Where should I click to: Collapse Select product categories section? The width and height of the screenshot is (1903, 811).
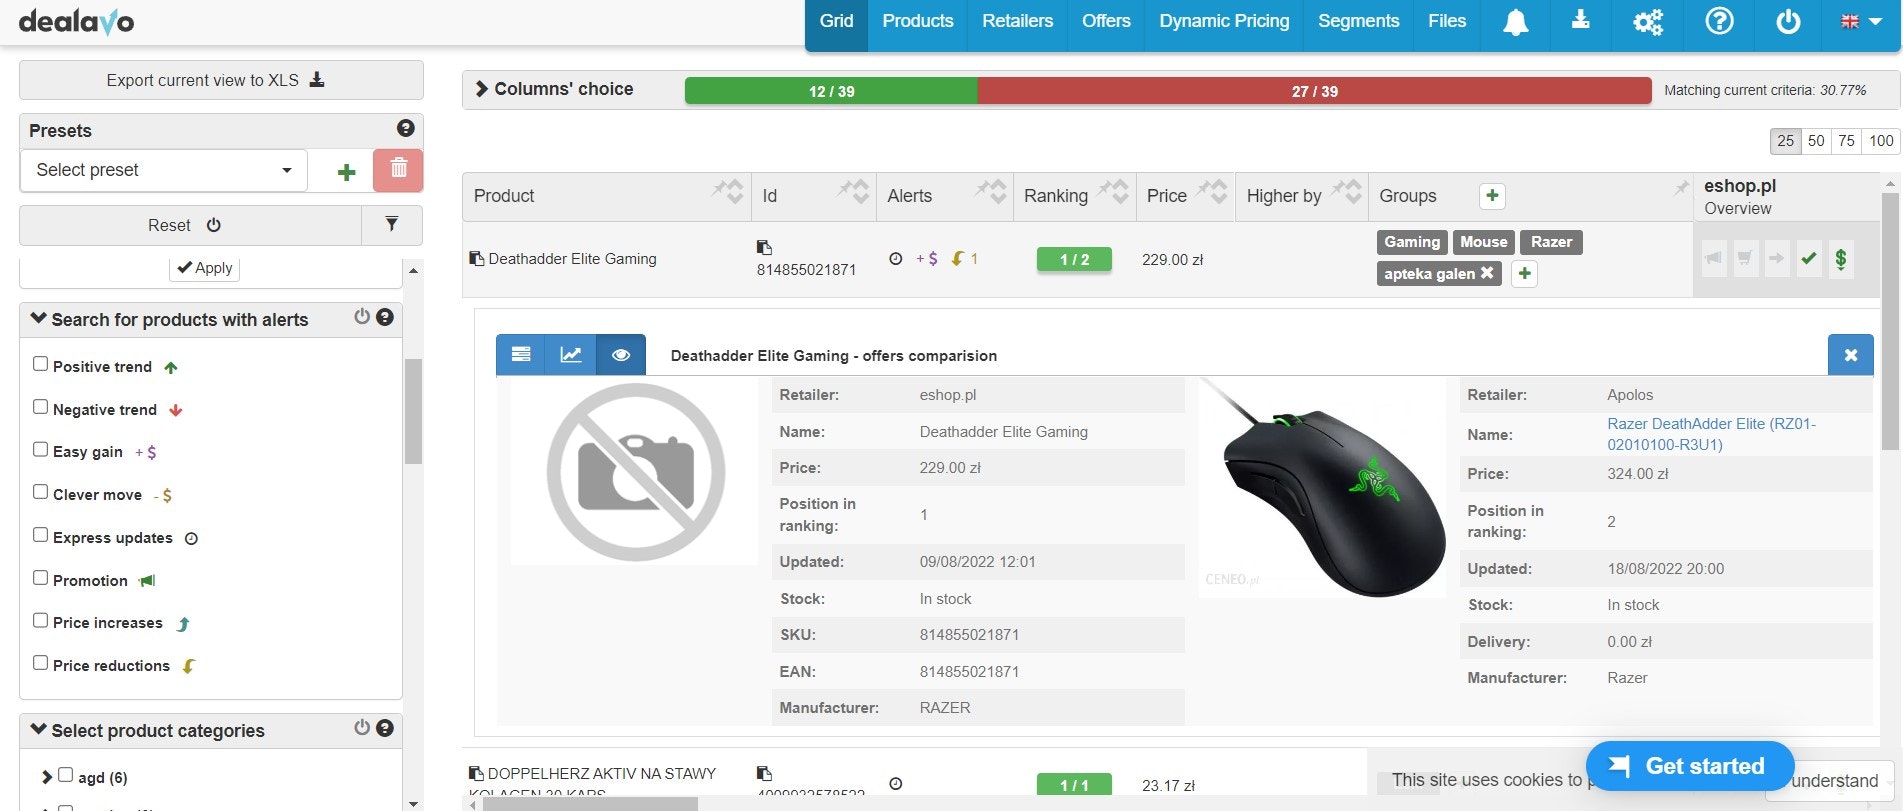39,729
